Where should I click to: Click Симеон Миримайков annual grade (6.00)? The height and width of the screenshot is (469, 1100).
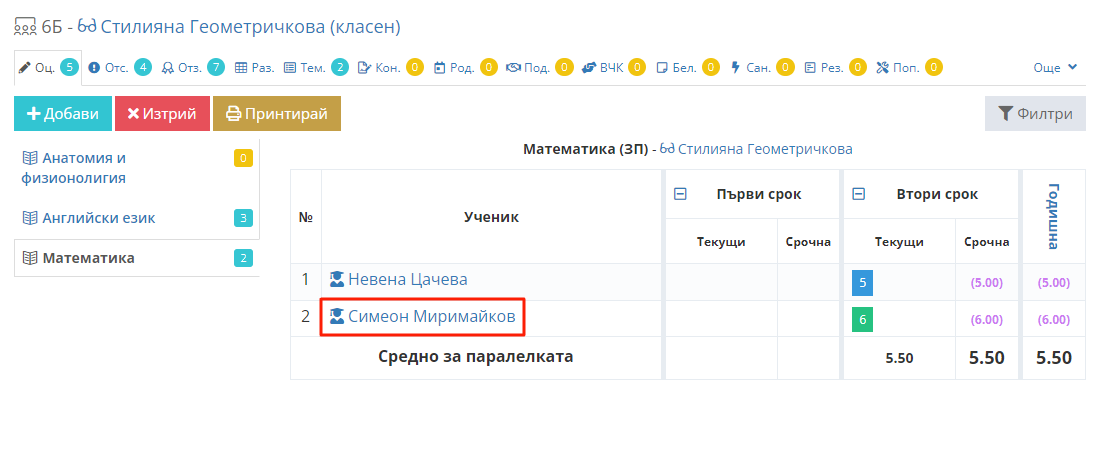[1054, 320]
